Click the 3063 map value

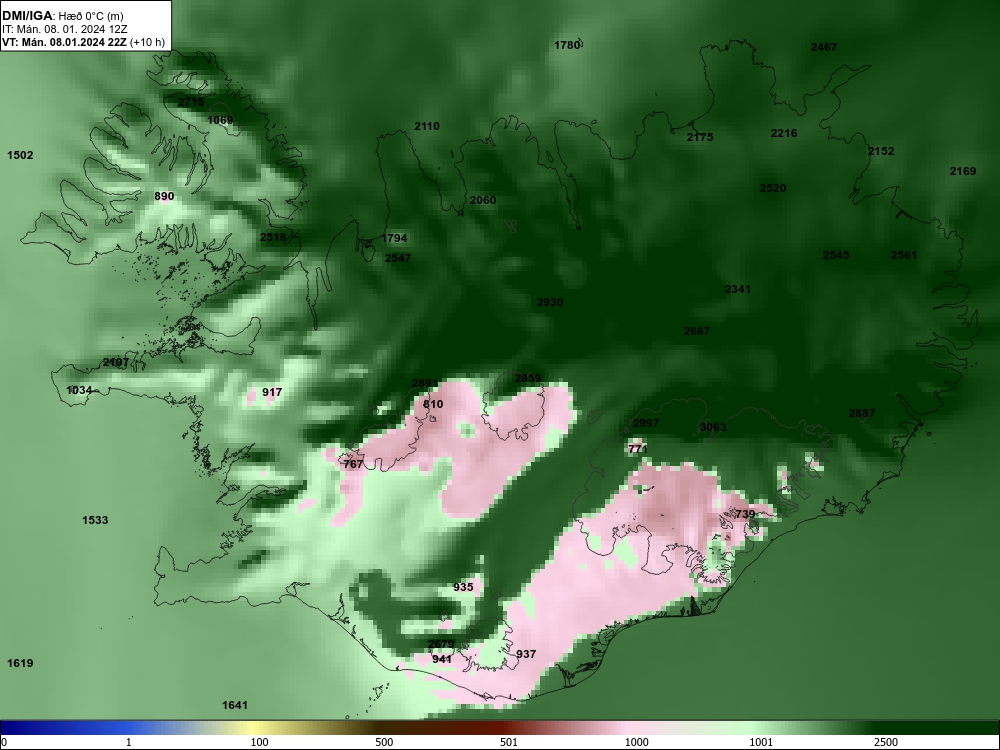(712, 427)
